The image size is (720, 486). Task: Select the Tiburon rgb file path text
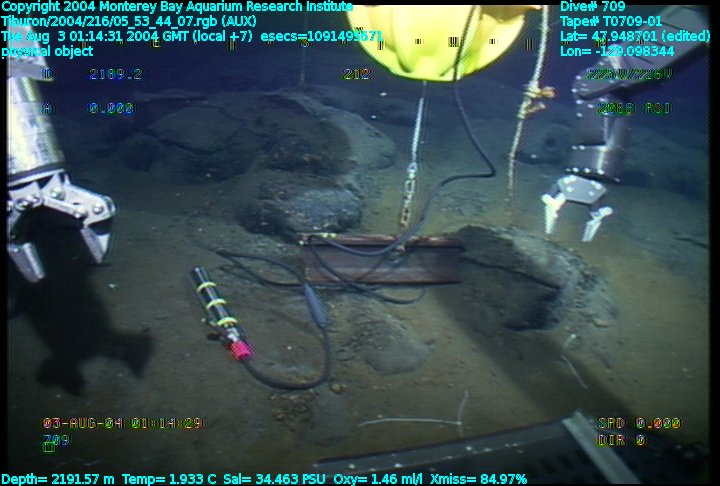coord(128,20)
